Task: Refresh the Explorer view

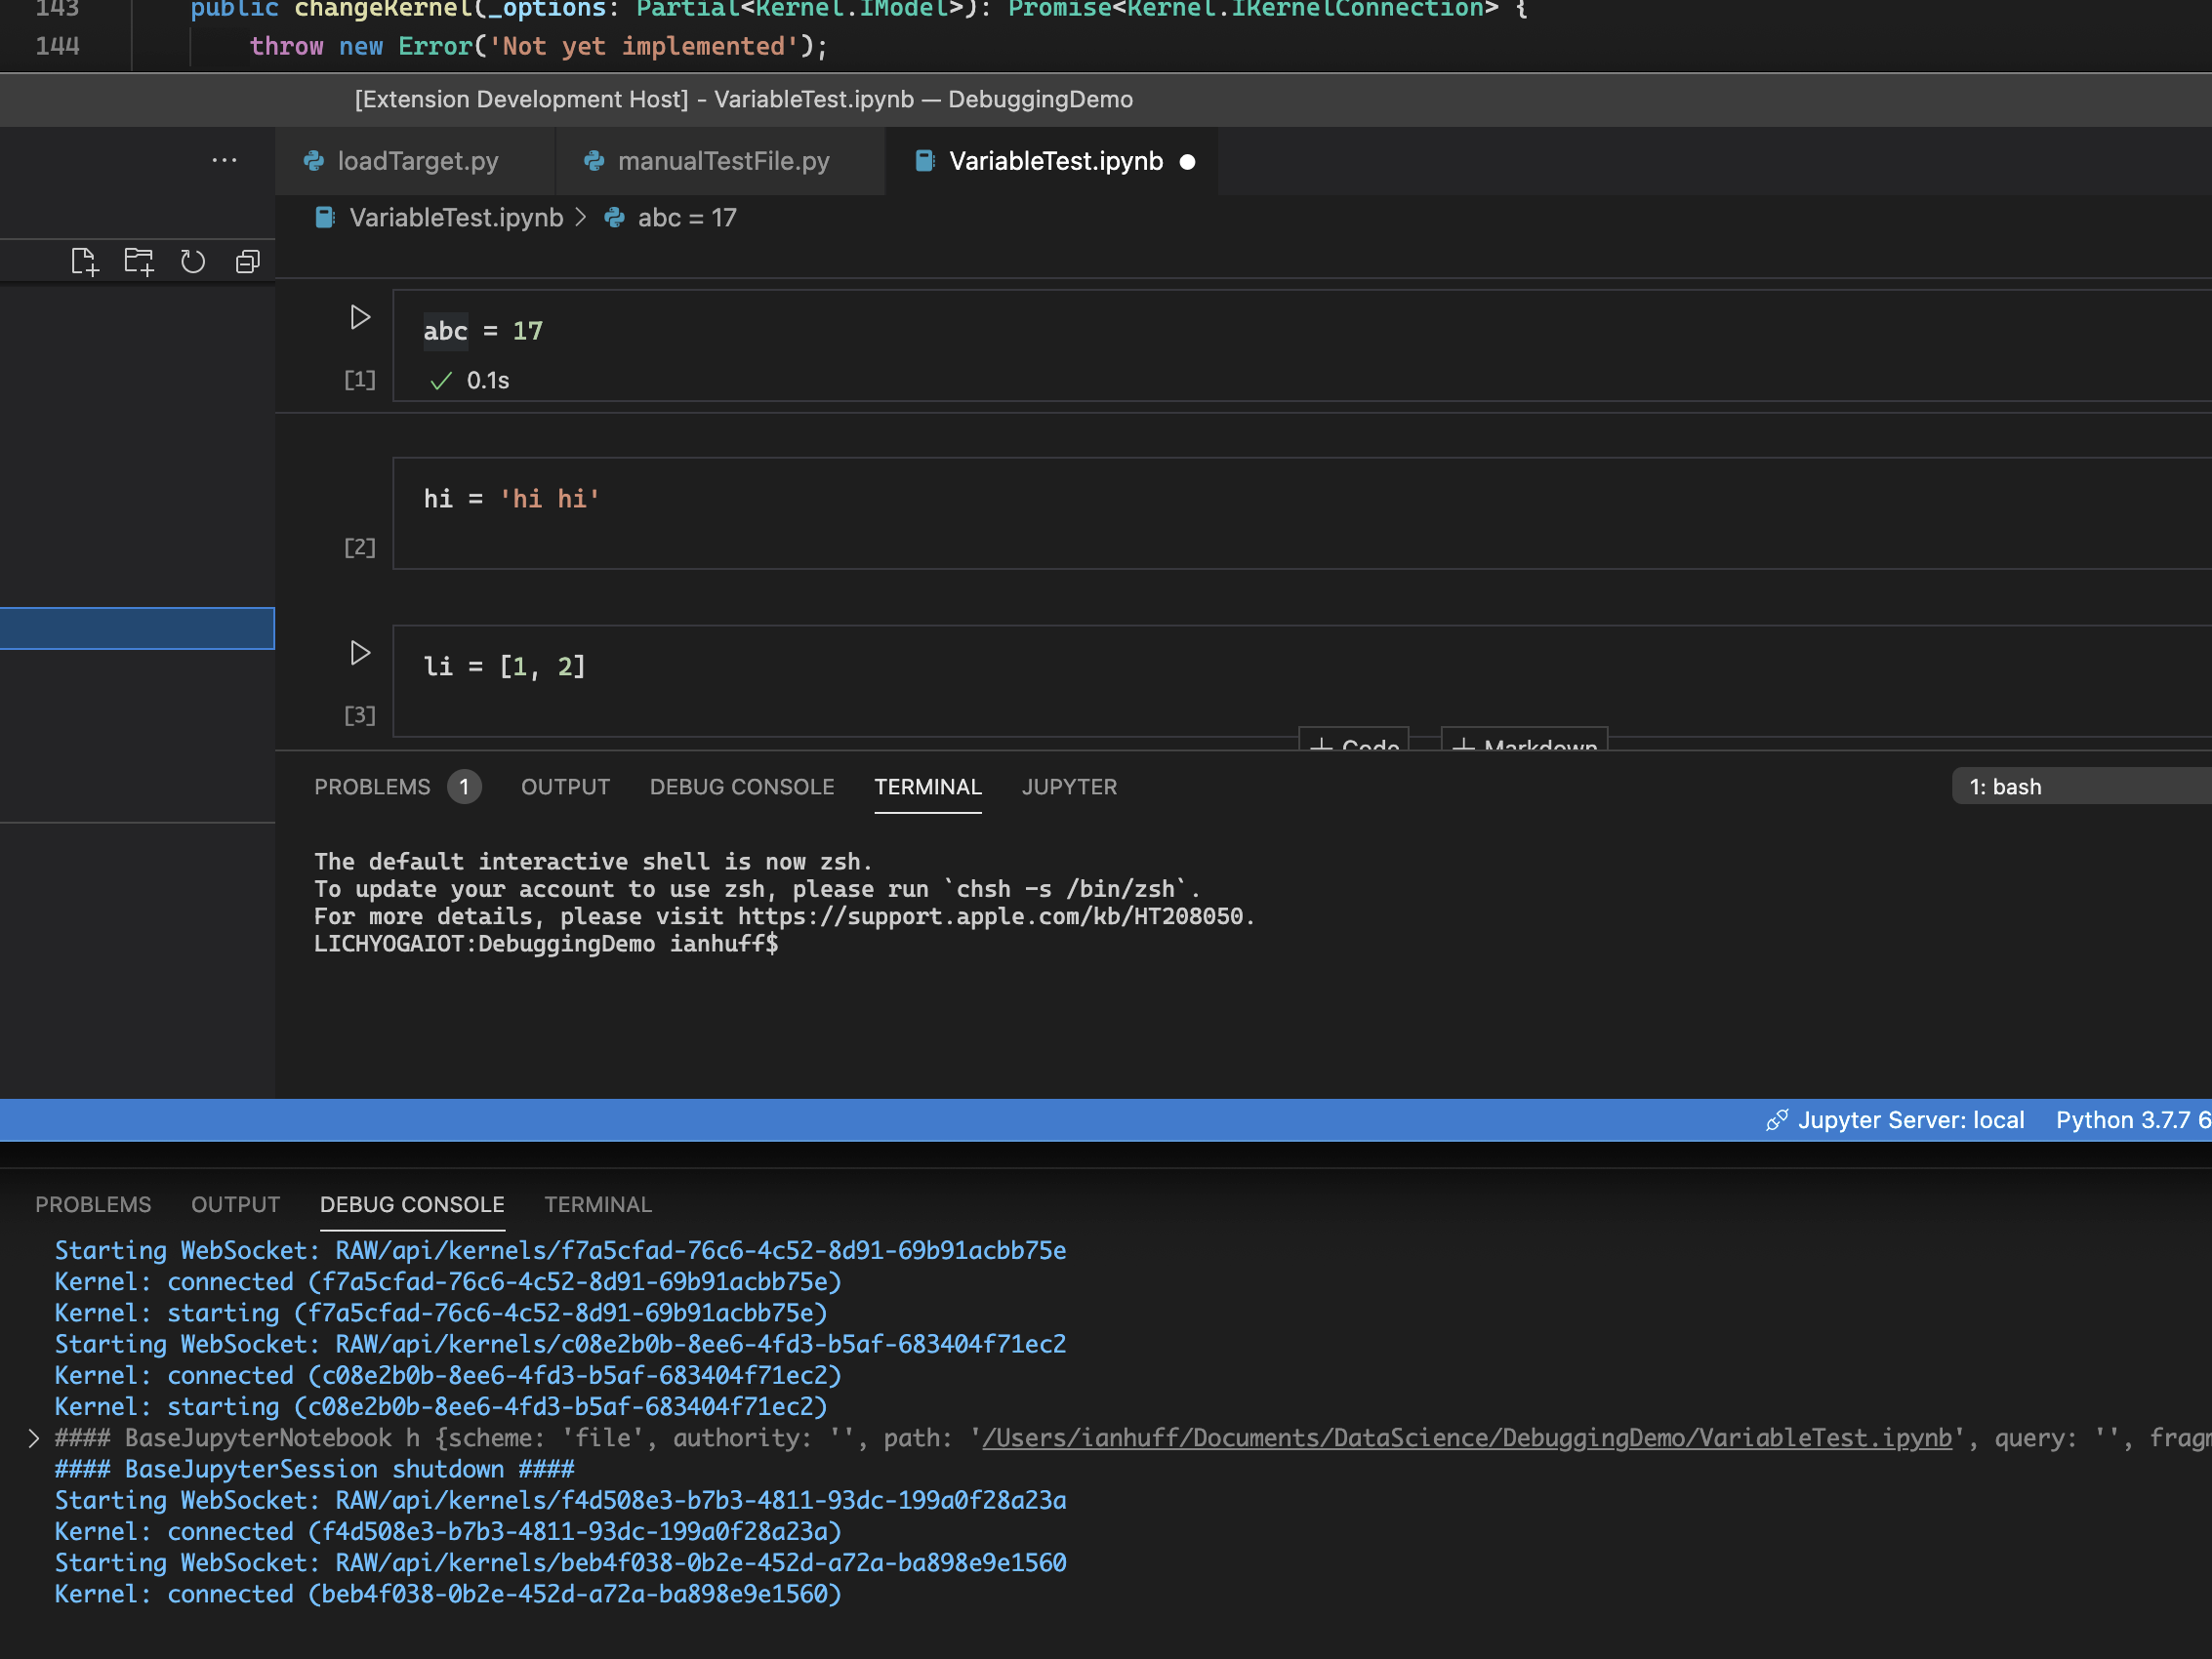Action: [193, 261]
